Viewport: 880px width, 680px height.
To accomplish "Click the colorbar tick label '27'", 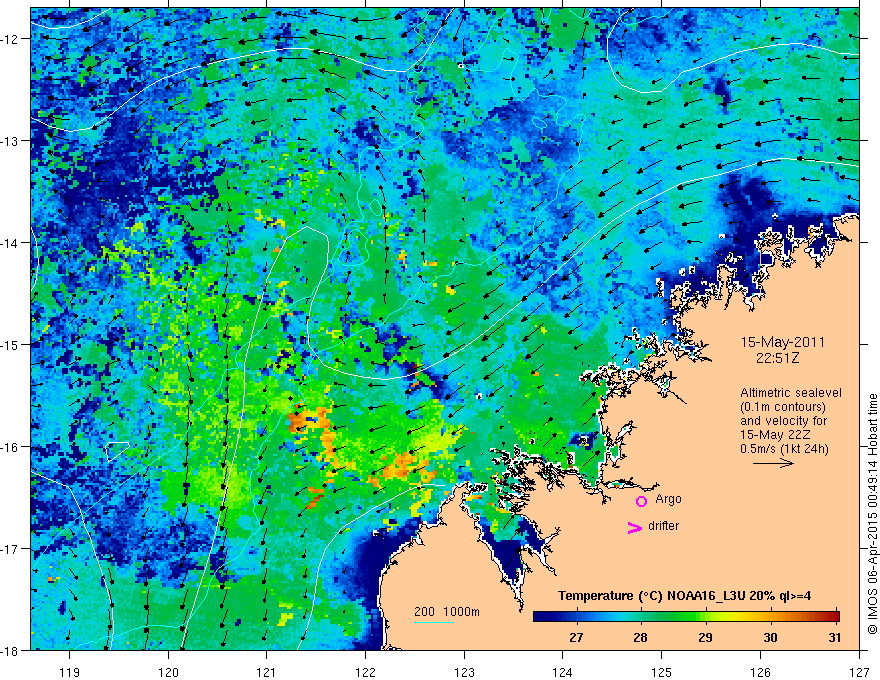I will [x=576, y=637].
